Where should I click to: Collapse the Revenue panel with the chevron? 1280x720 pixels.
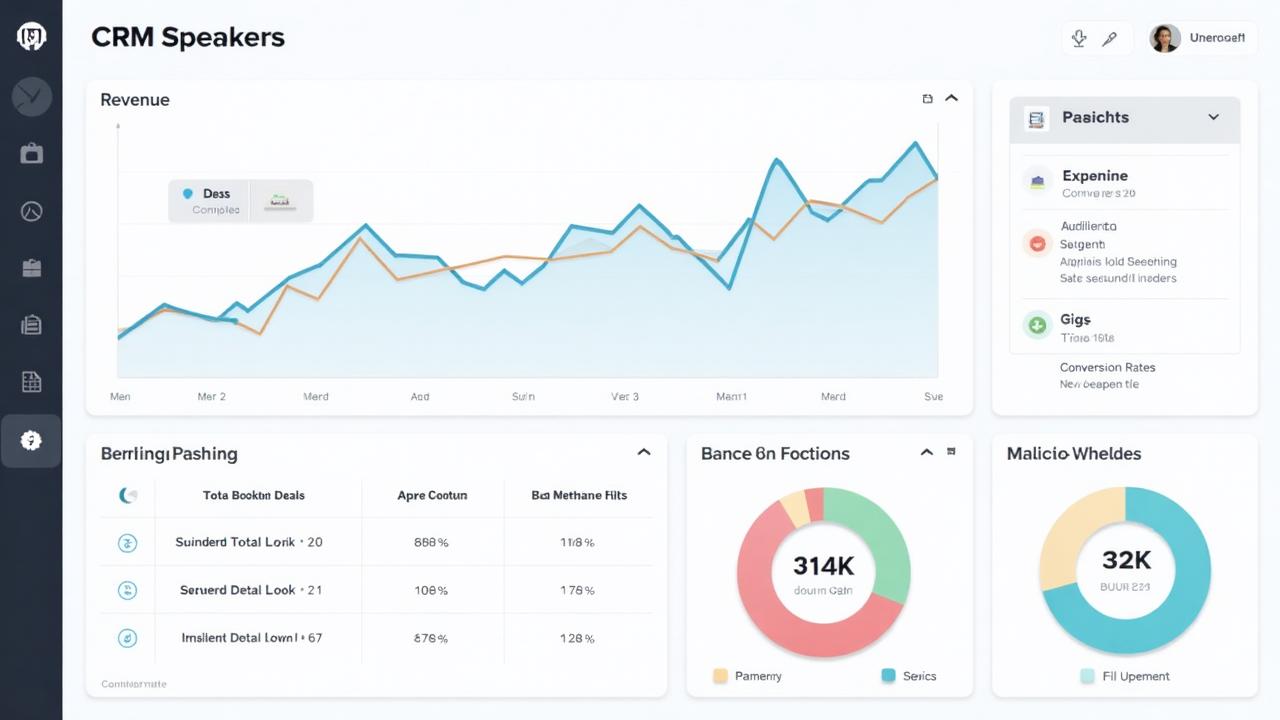click(x=951, y=98)
